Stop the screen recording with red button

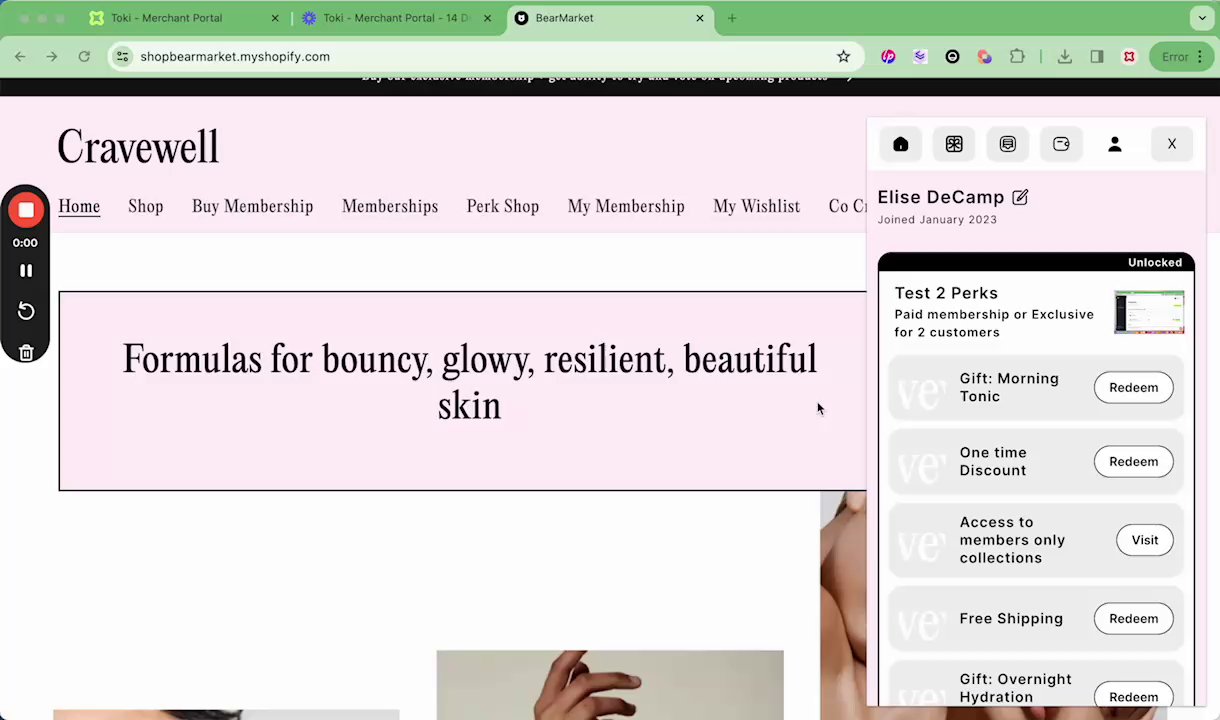pos(26,210)
